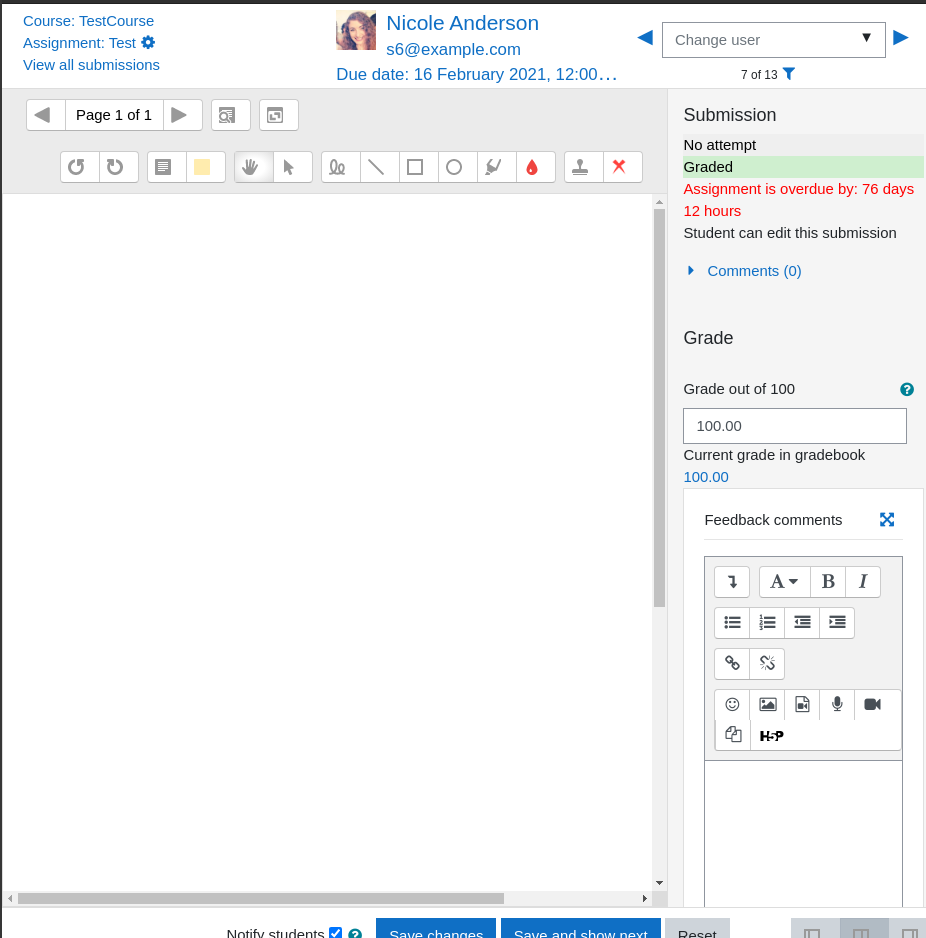
Task: Insert unordered bullet list
Action: (732, 623)
